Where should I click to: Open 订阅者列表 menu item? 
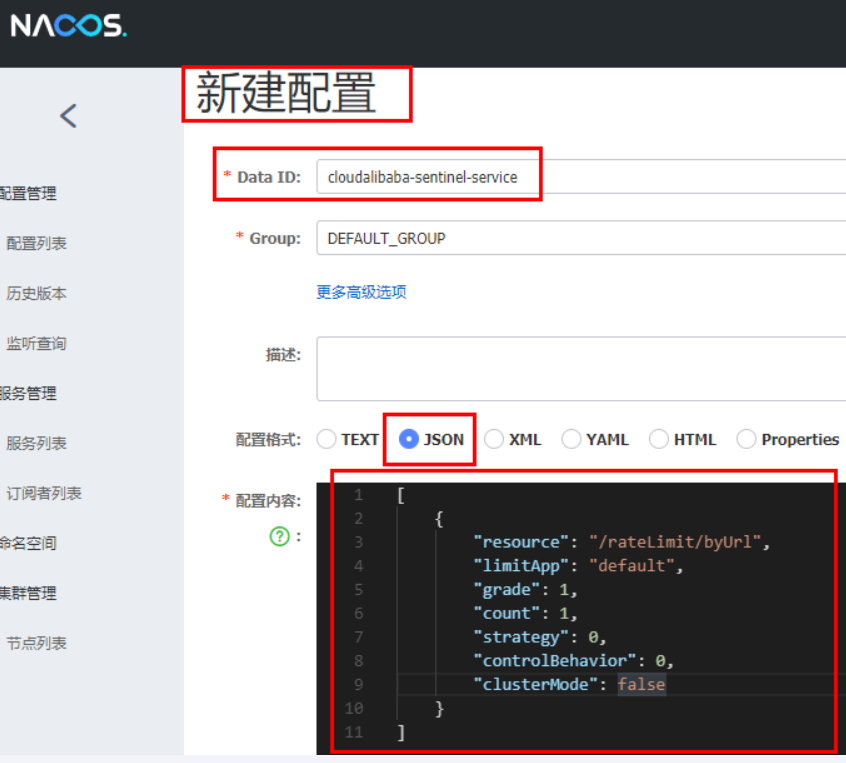(x=44, y=493)
